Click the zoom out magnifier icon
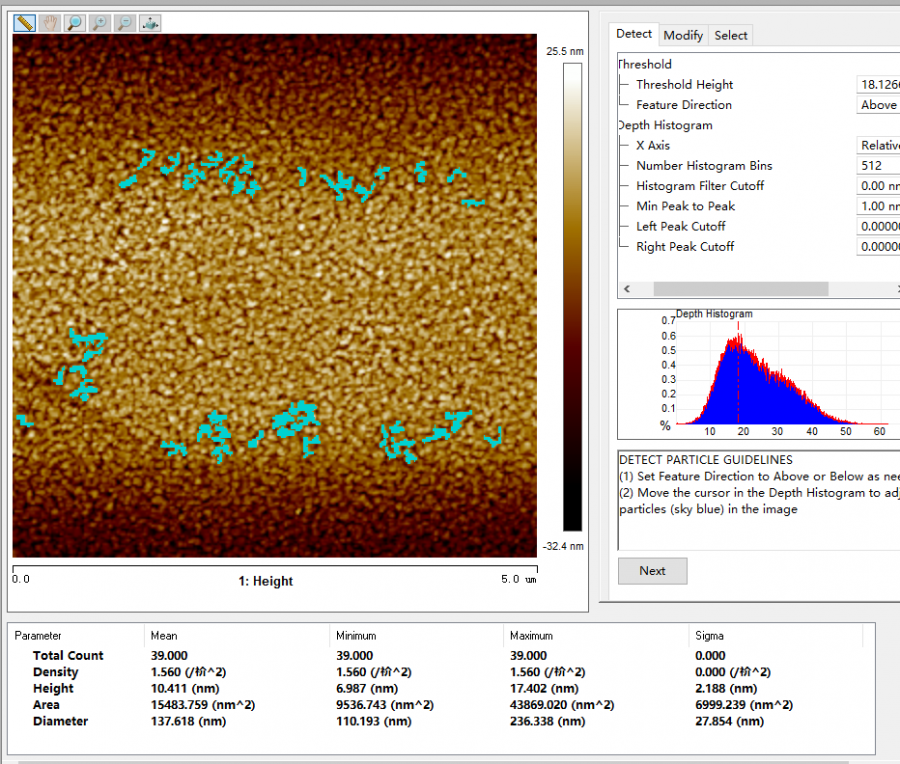The width and height of the screenshot is (900, 764). click(x=125, y=23)
